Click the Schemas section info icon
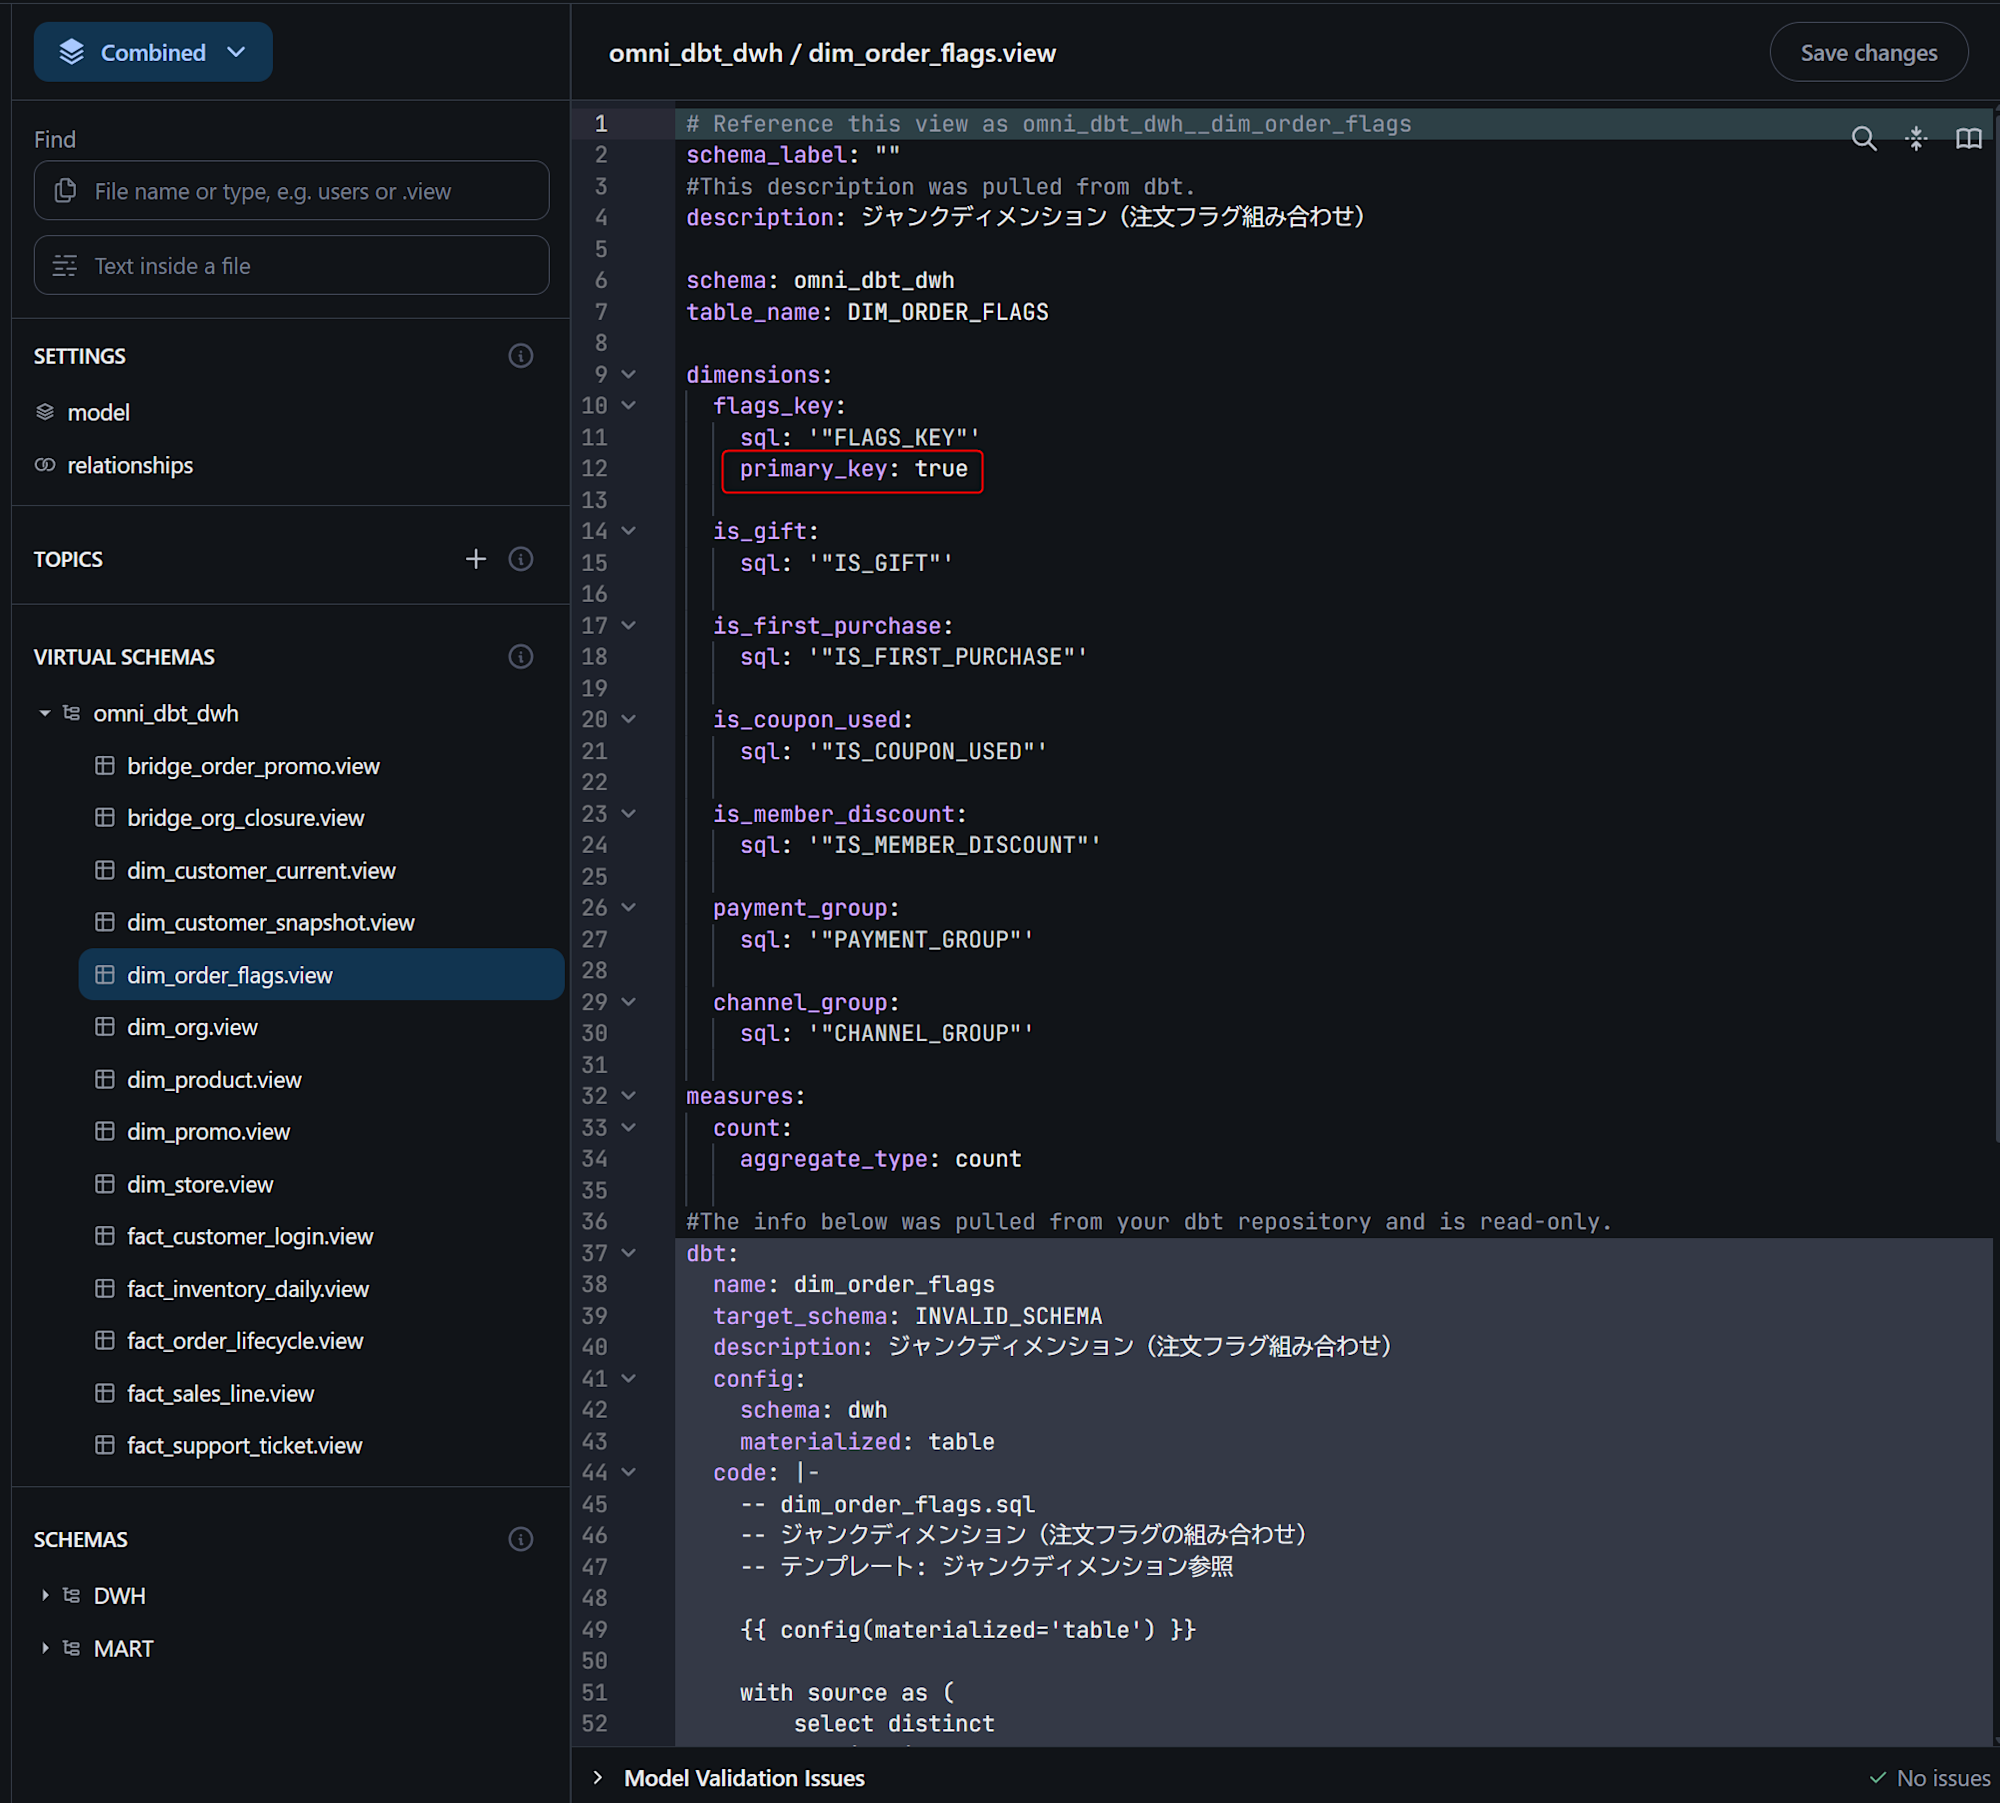Image resolution: width=2000 pixels, height=1803 pixels. tap(520, 1539)
